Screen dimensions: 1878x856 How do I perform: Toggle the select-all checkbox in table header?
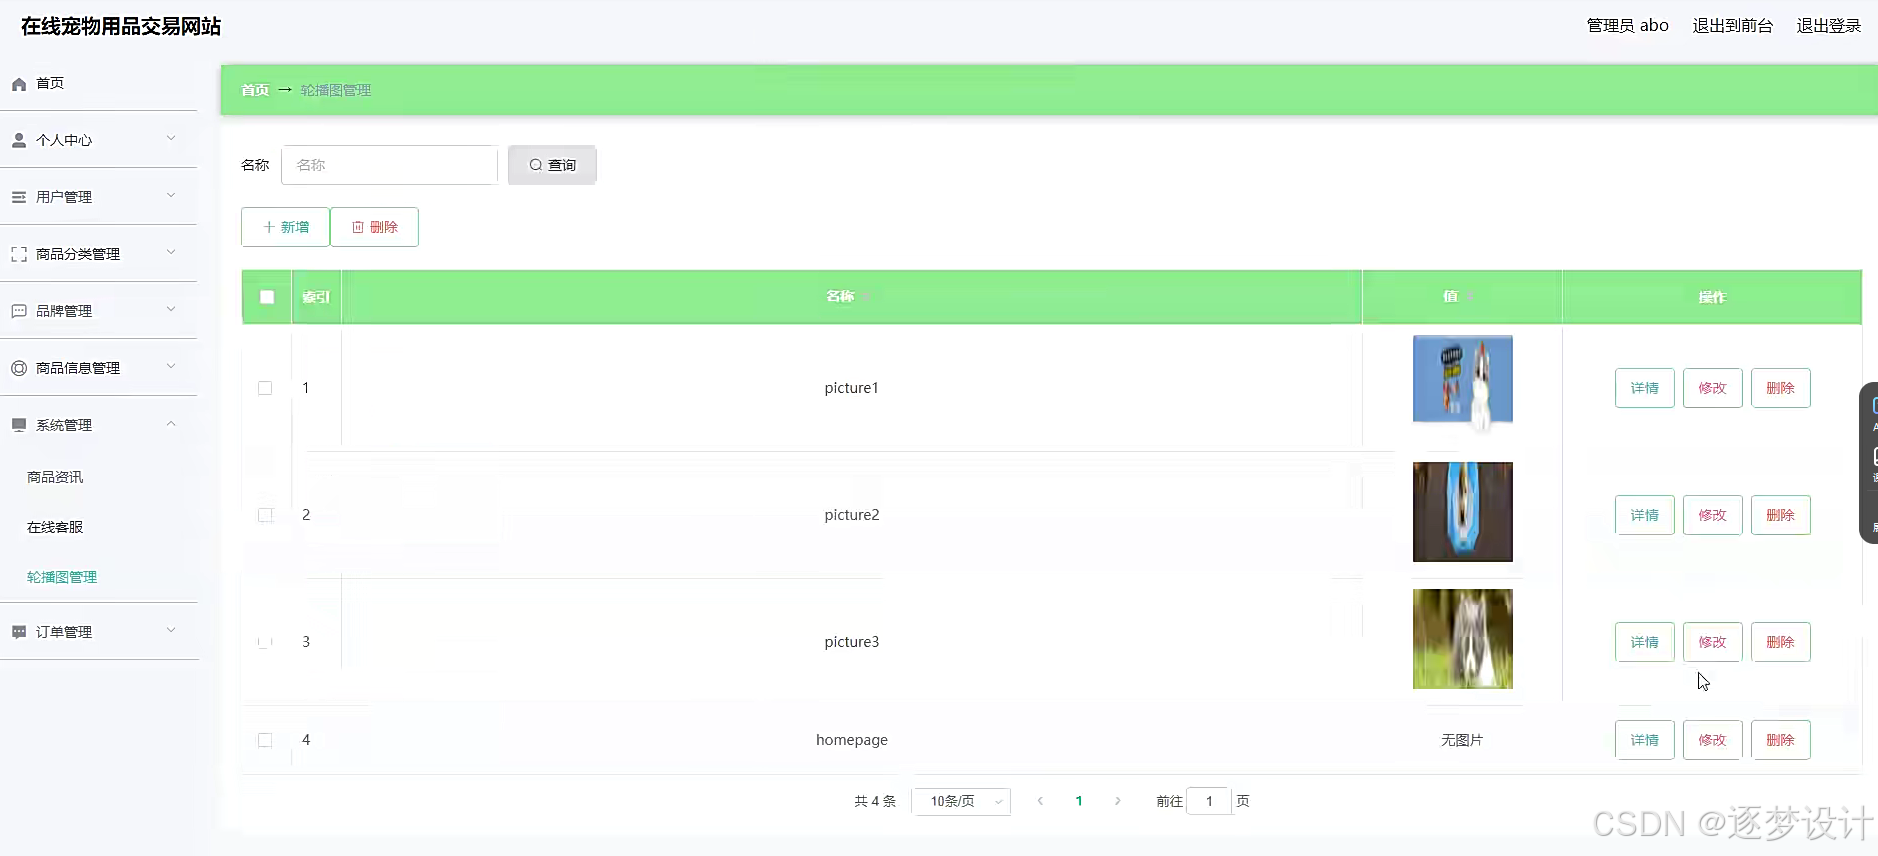pos(267,297)
